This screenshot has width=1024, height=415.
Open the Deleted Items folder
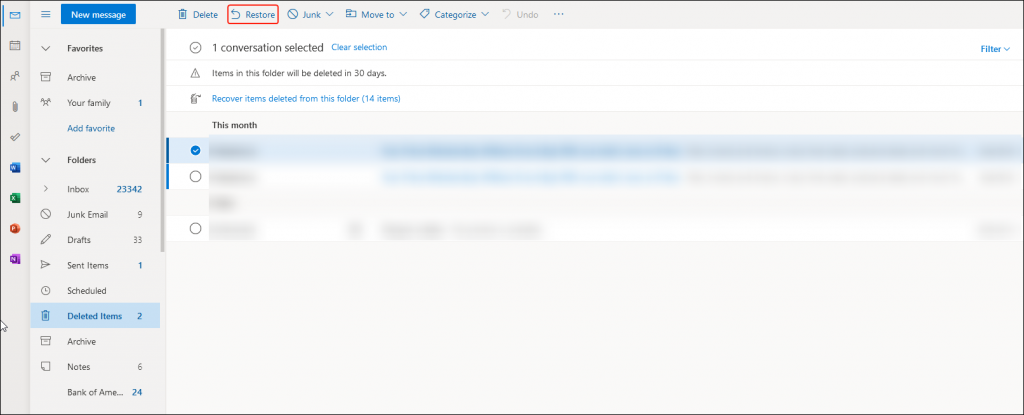94,316
